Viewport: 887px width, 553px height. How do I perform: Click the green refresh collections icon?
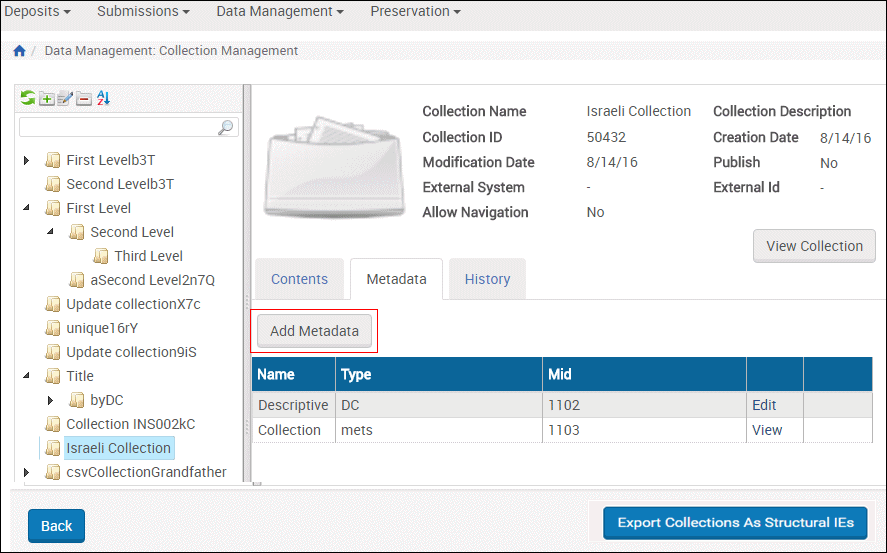pyautogui.click(x=28, y=98)
